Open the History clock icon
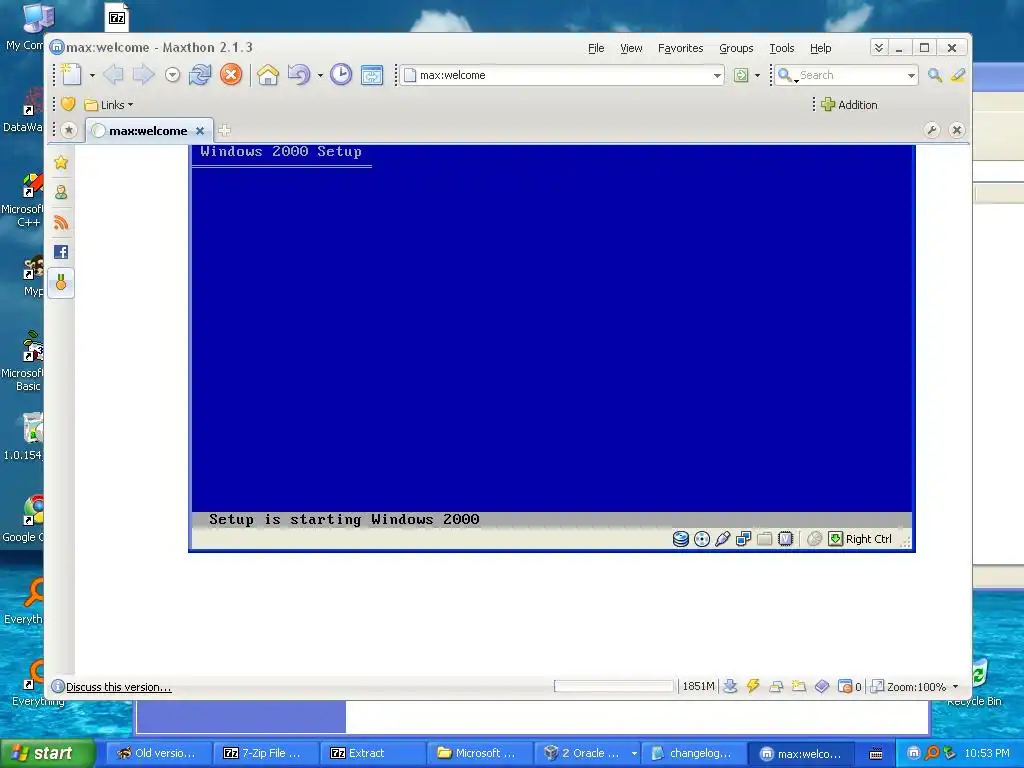 [x=340, y=75]
